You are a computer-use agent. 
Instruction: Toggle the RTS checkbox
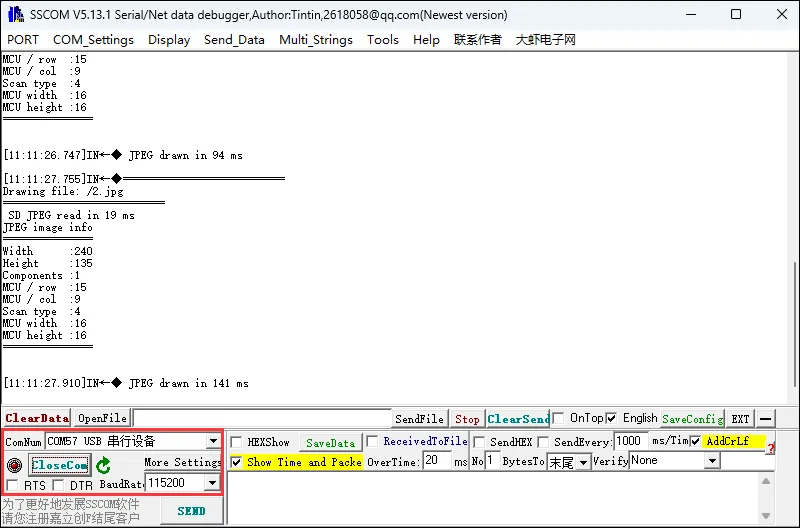pos(11,485)
